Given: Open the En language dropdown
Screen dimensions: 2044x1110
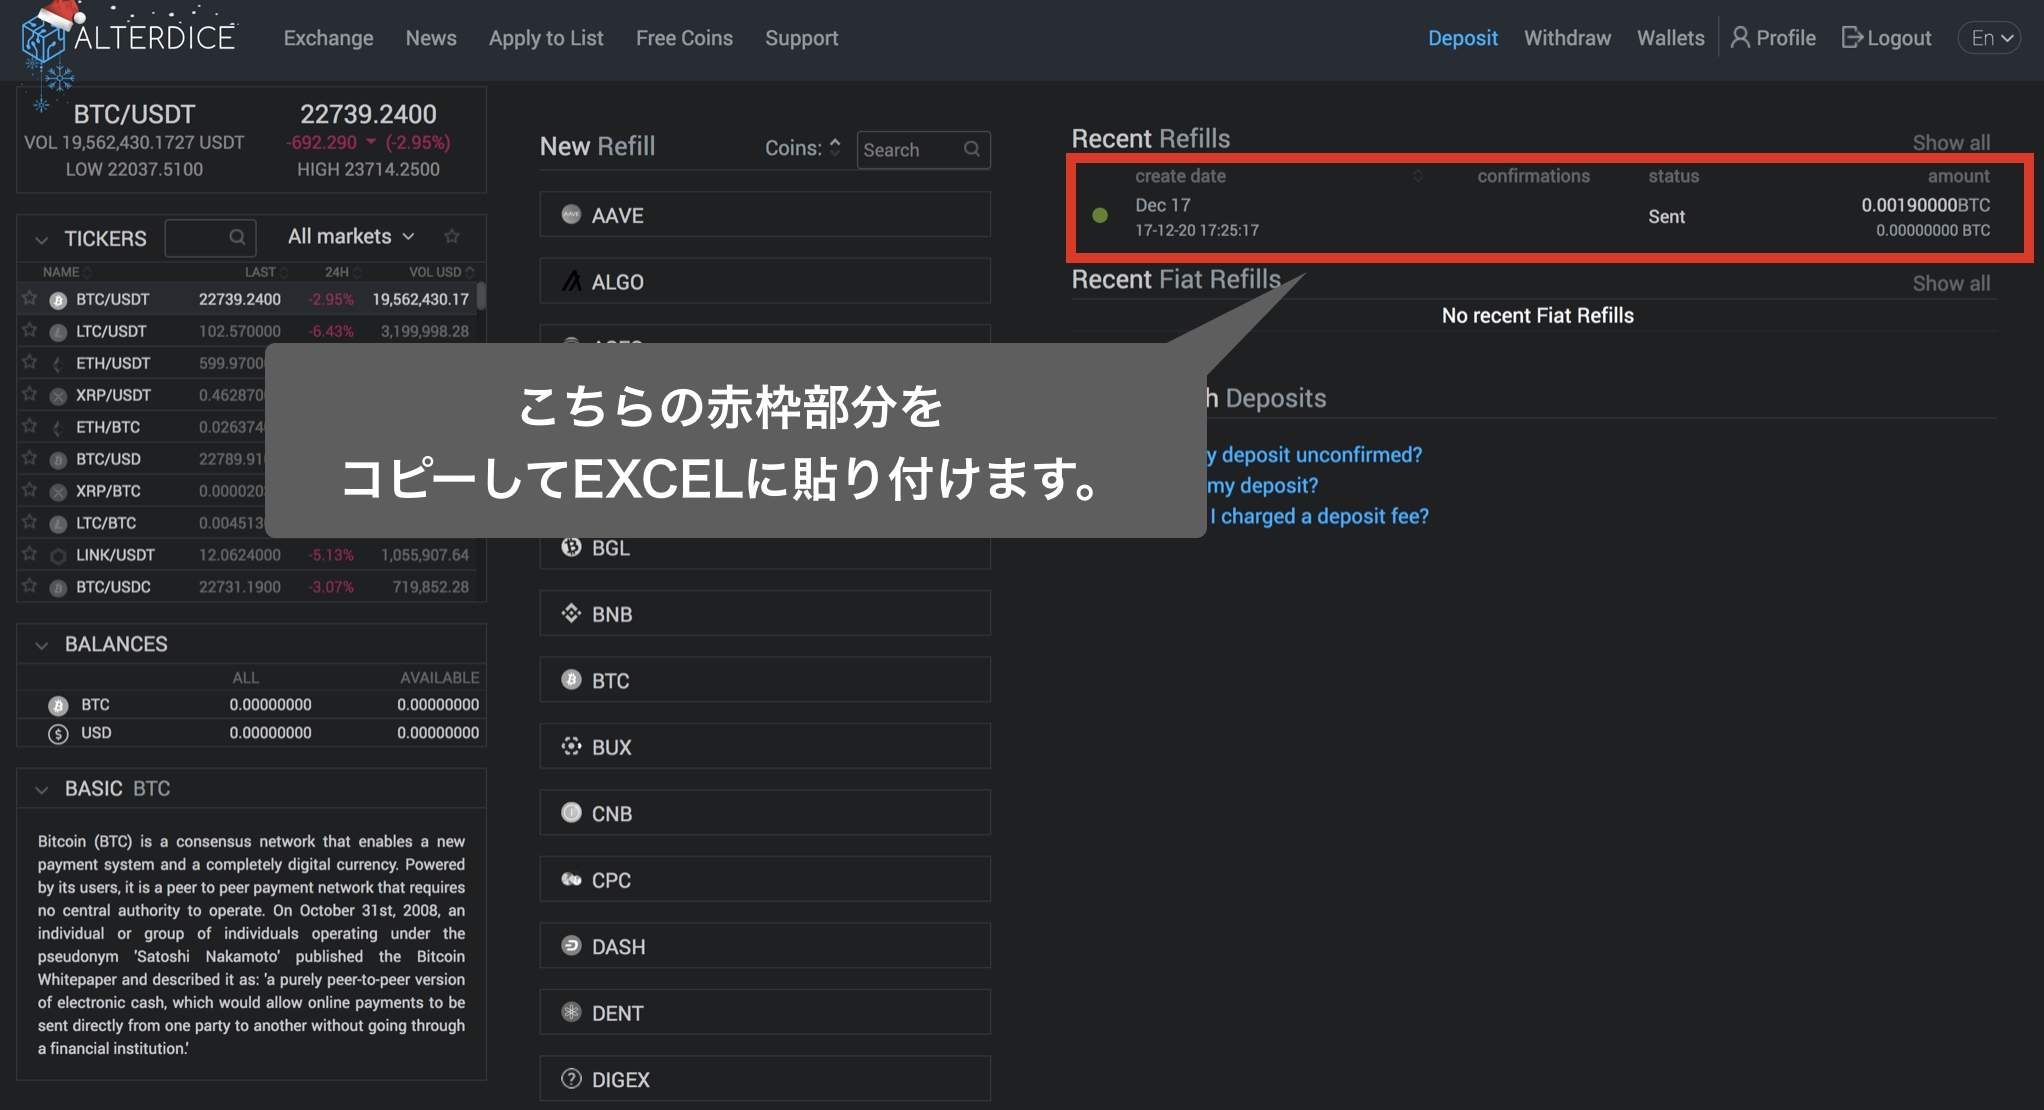Looking at the screenshot, I should coord(1989,38).
